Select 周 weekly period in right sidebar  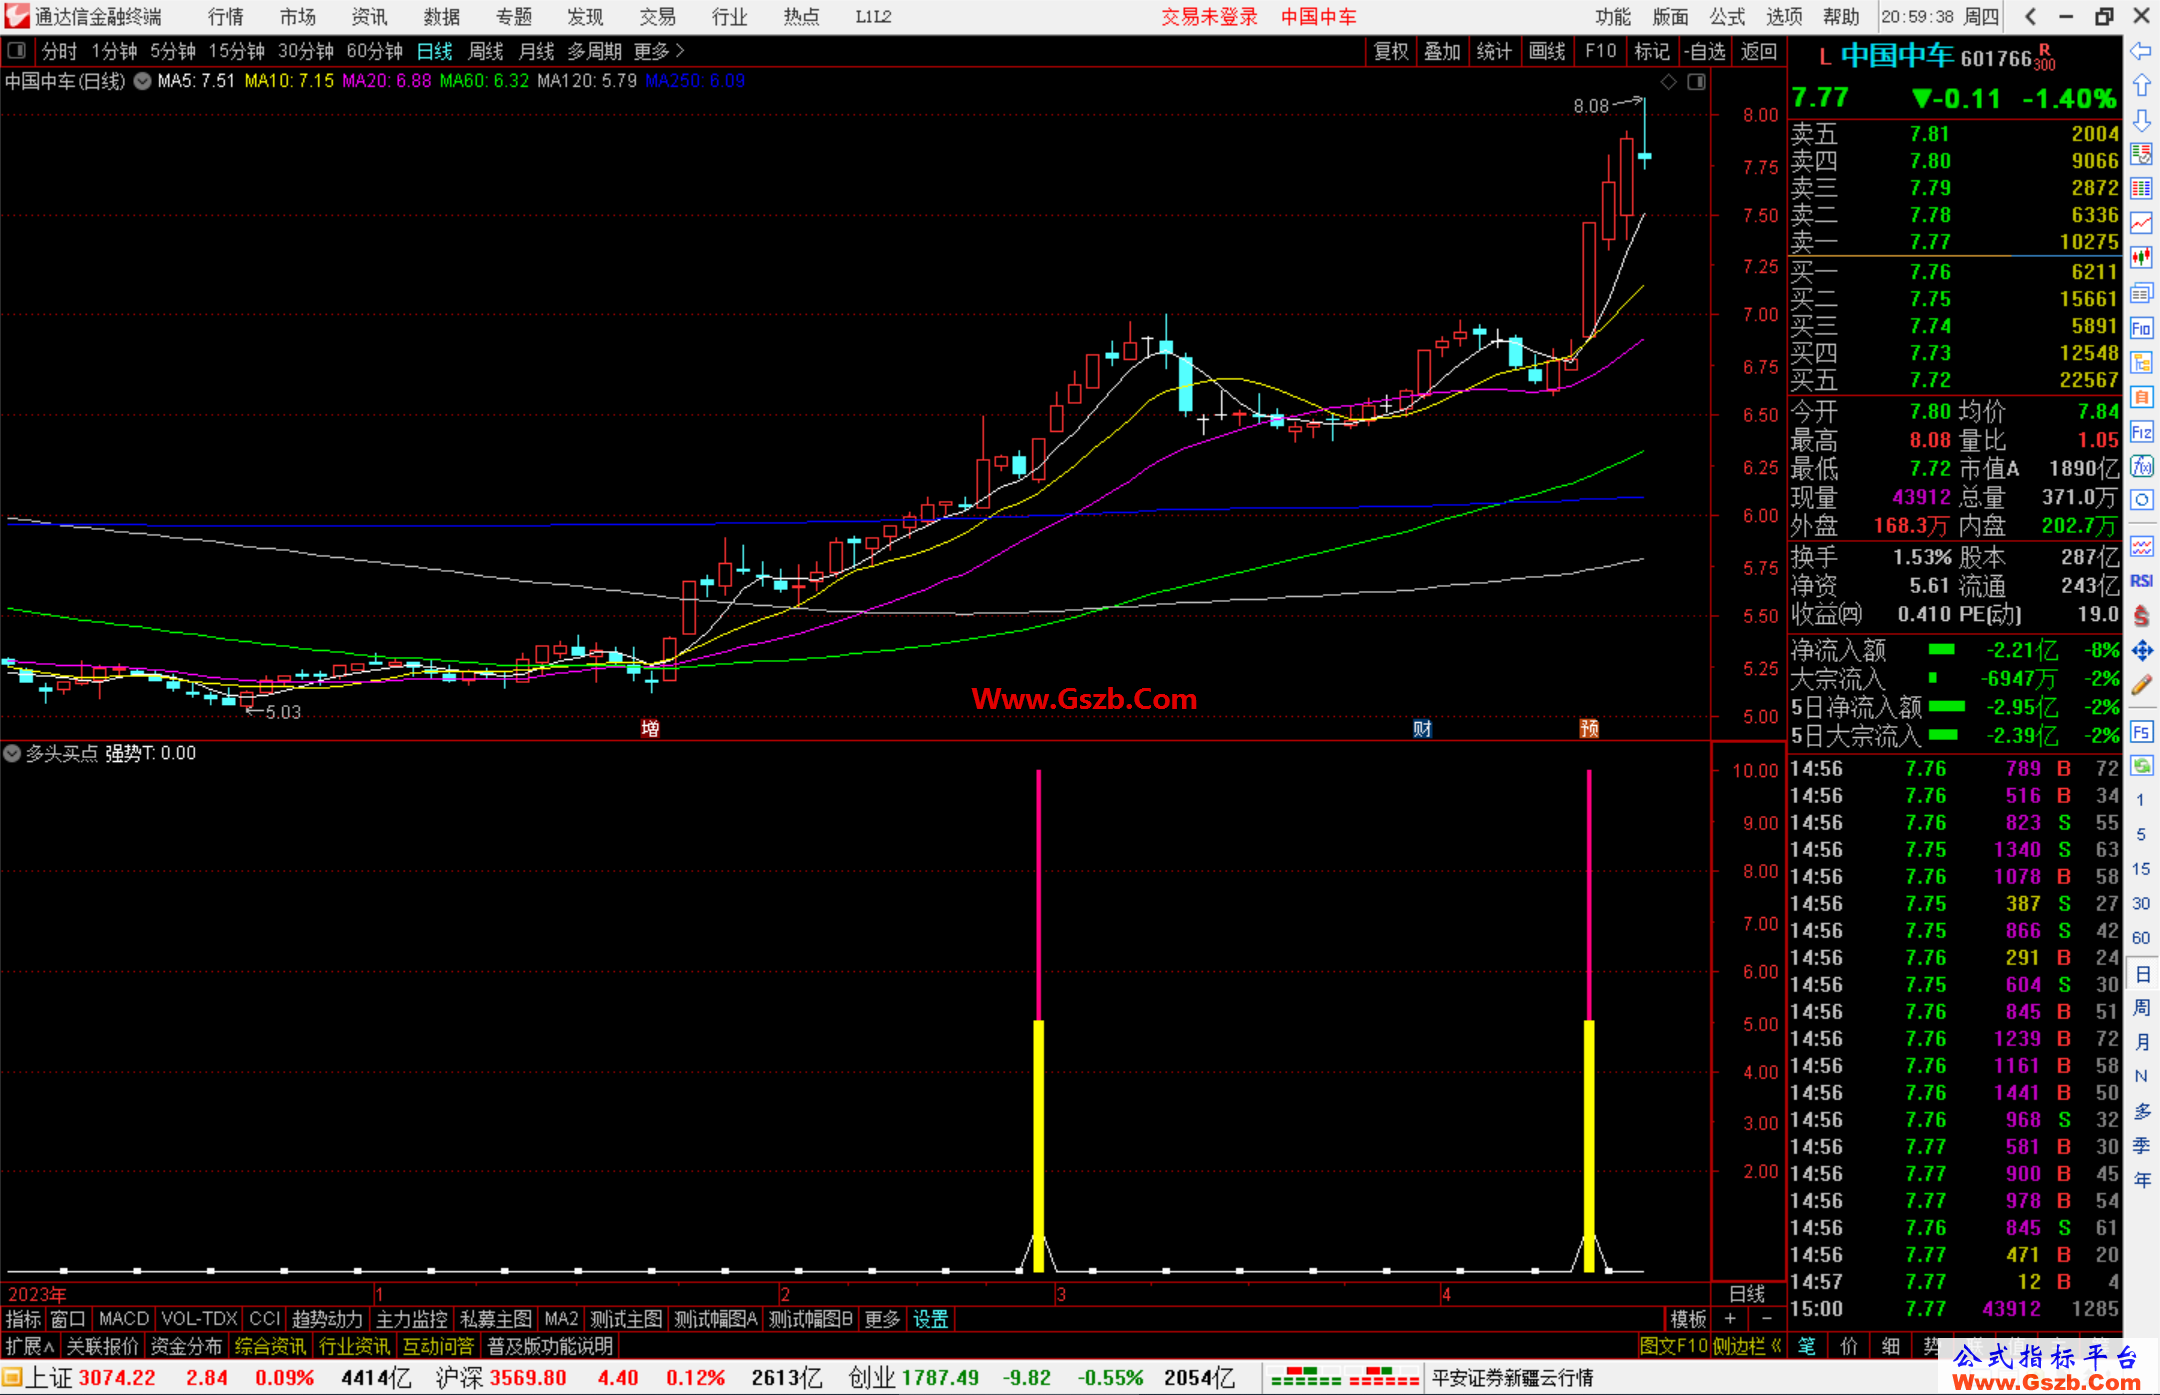tap(2142, 1008)
